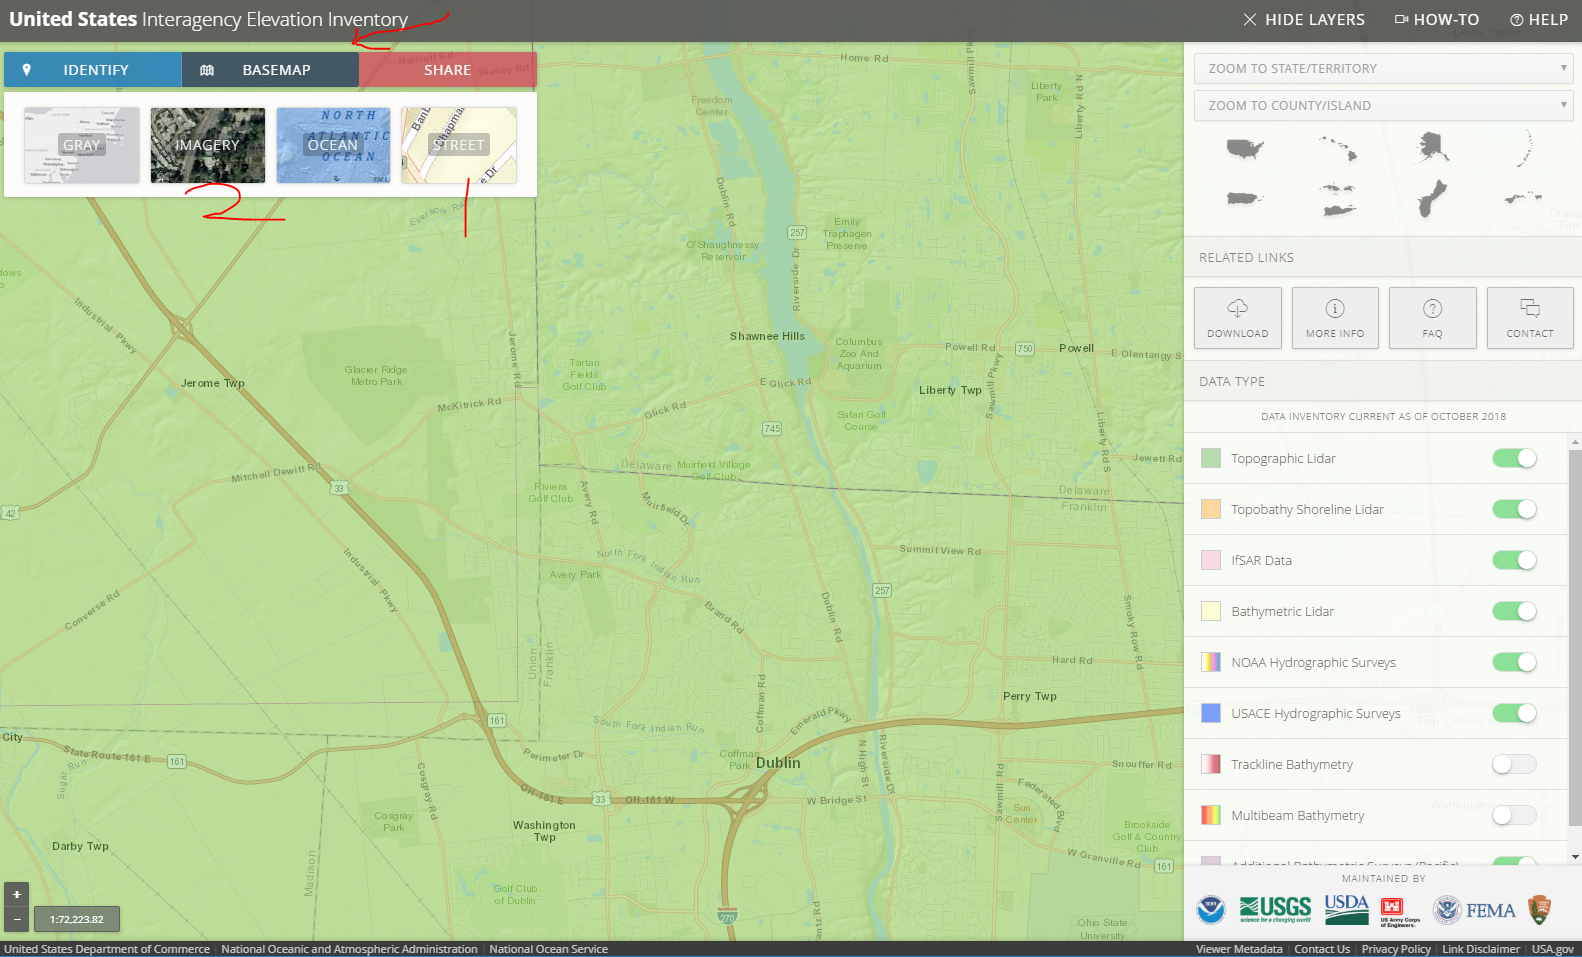Turn off USACE Hydrographic Surveys layer
This screenshot has height=957, width=1582.
point(1514,713)
